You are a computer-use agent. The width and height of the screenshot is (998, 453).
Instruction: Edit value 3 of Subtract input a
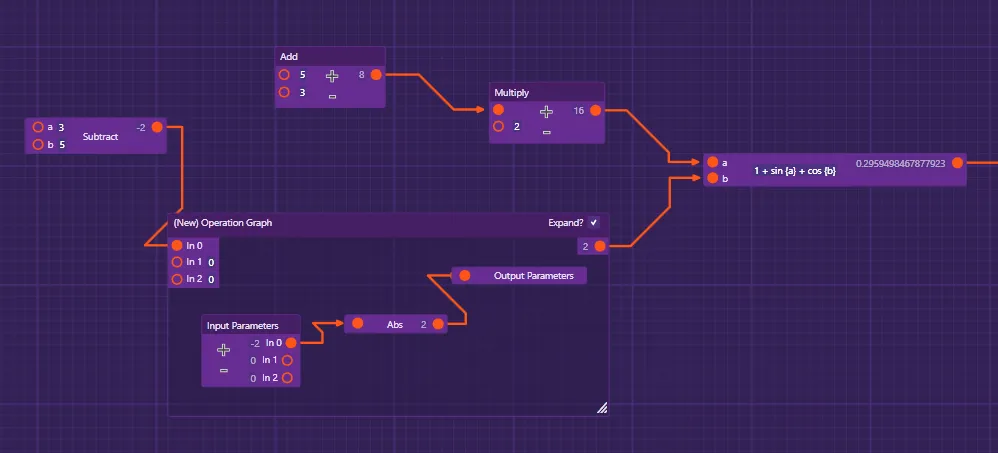point(61,127)
